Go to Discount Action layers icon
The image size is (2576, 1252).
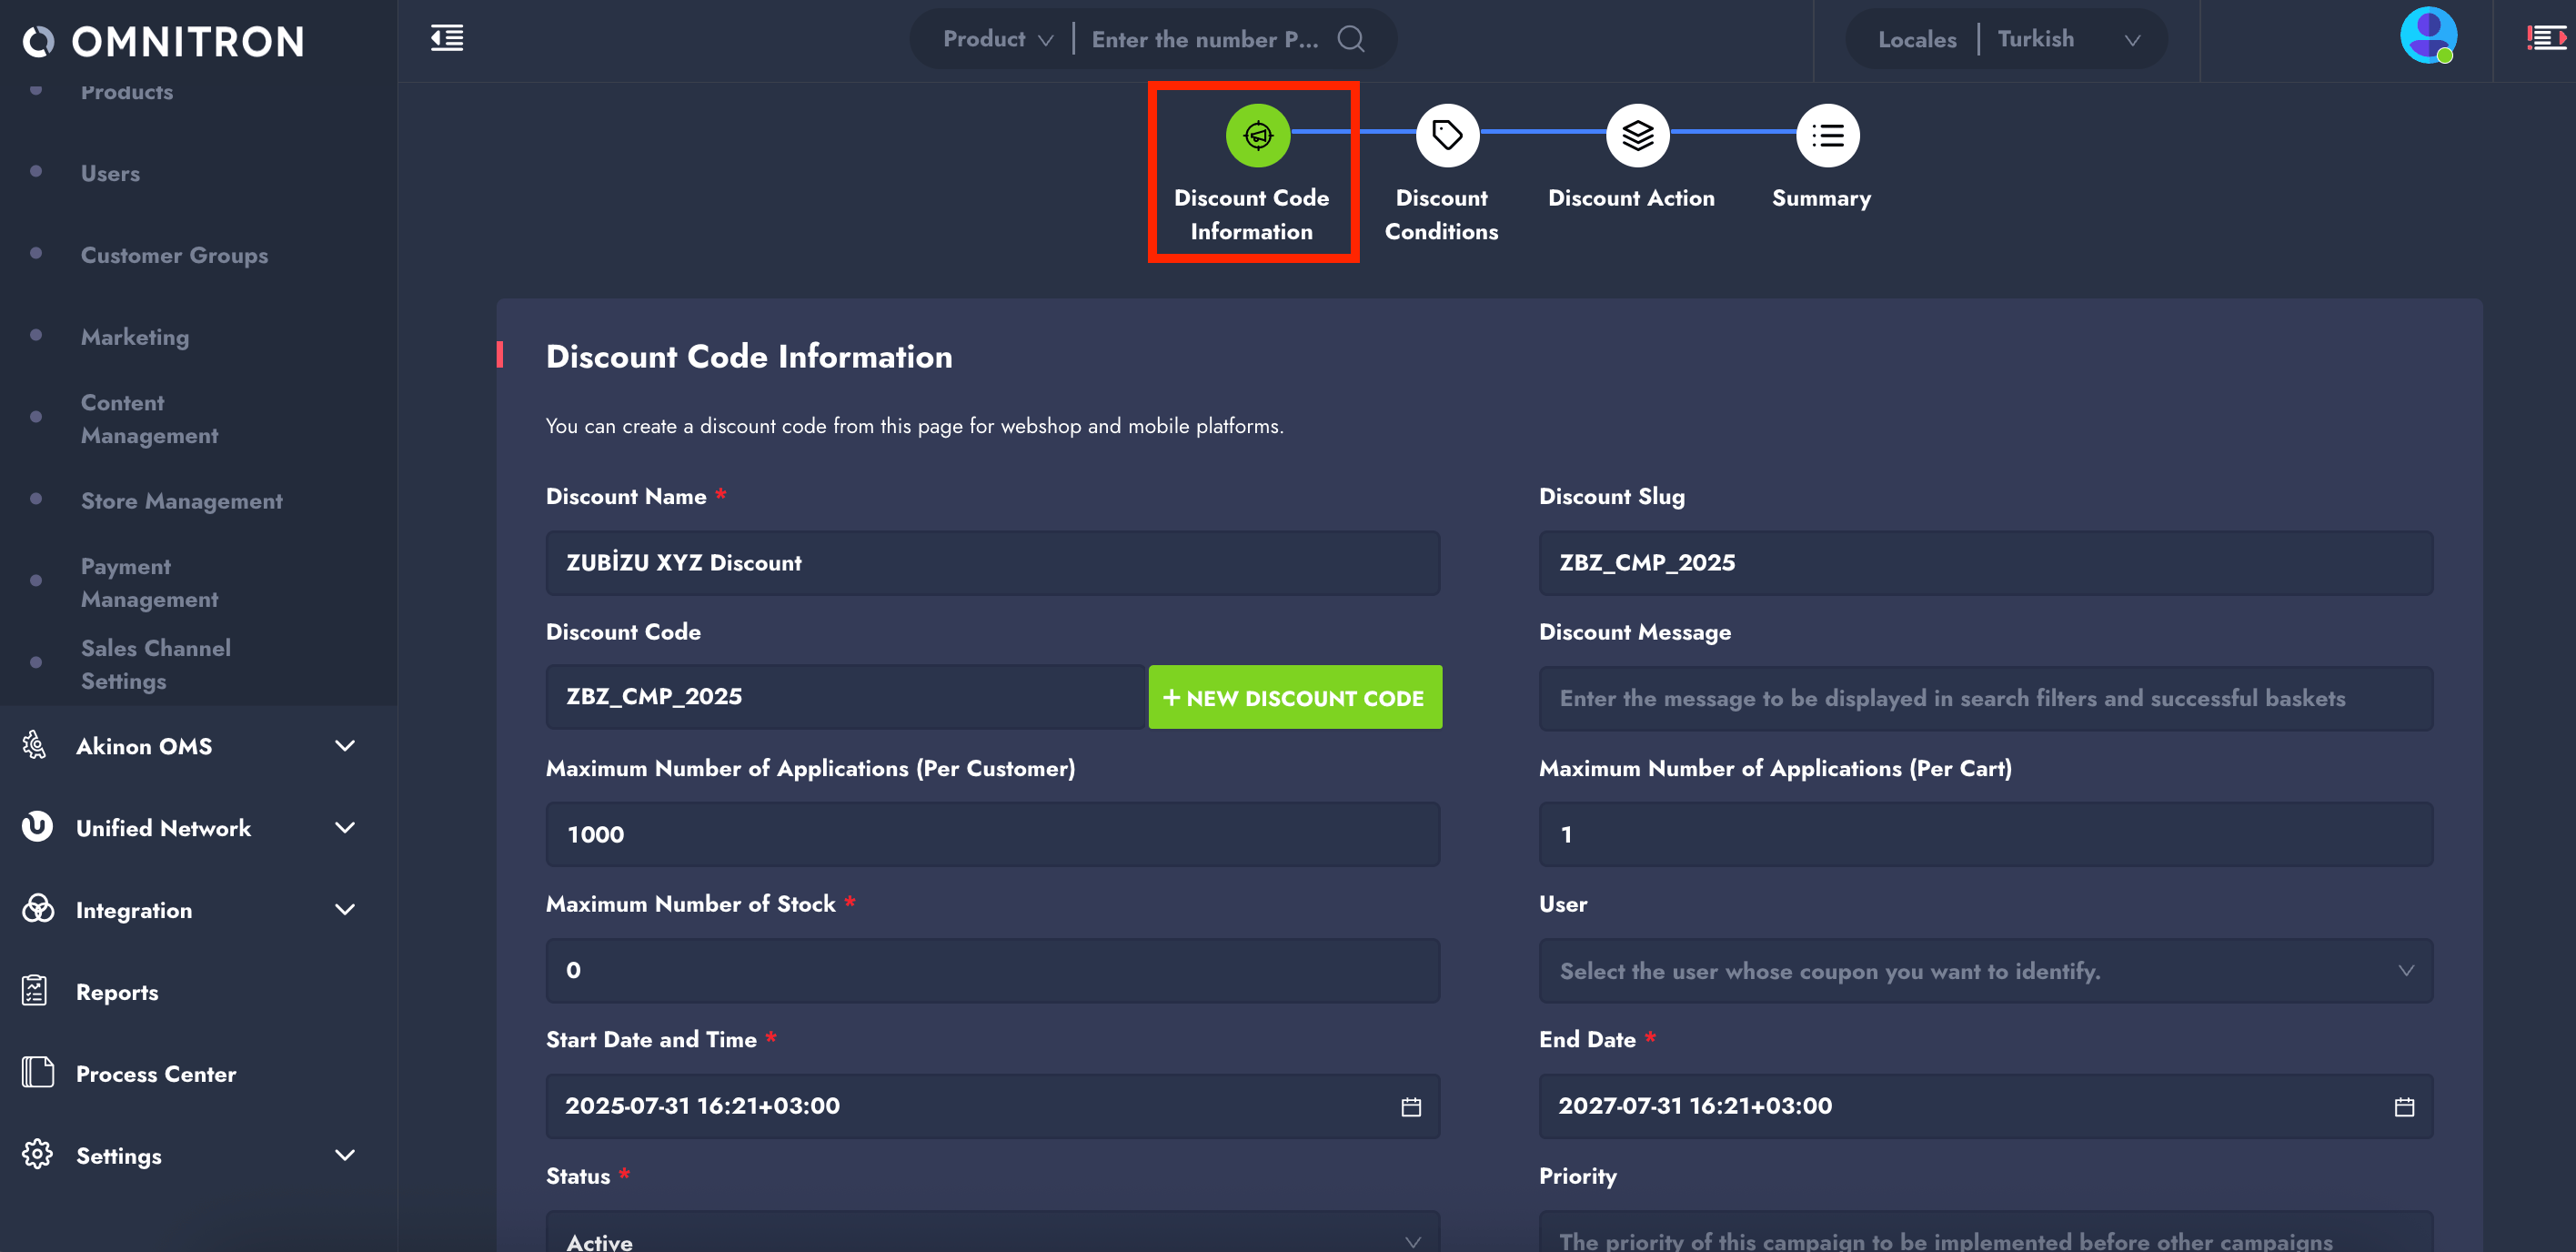1636,135
